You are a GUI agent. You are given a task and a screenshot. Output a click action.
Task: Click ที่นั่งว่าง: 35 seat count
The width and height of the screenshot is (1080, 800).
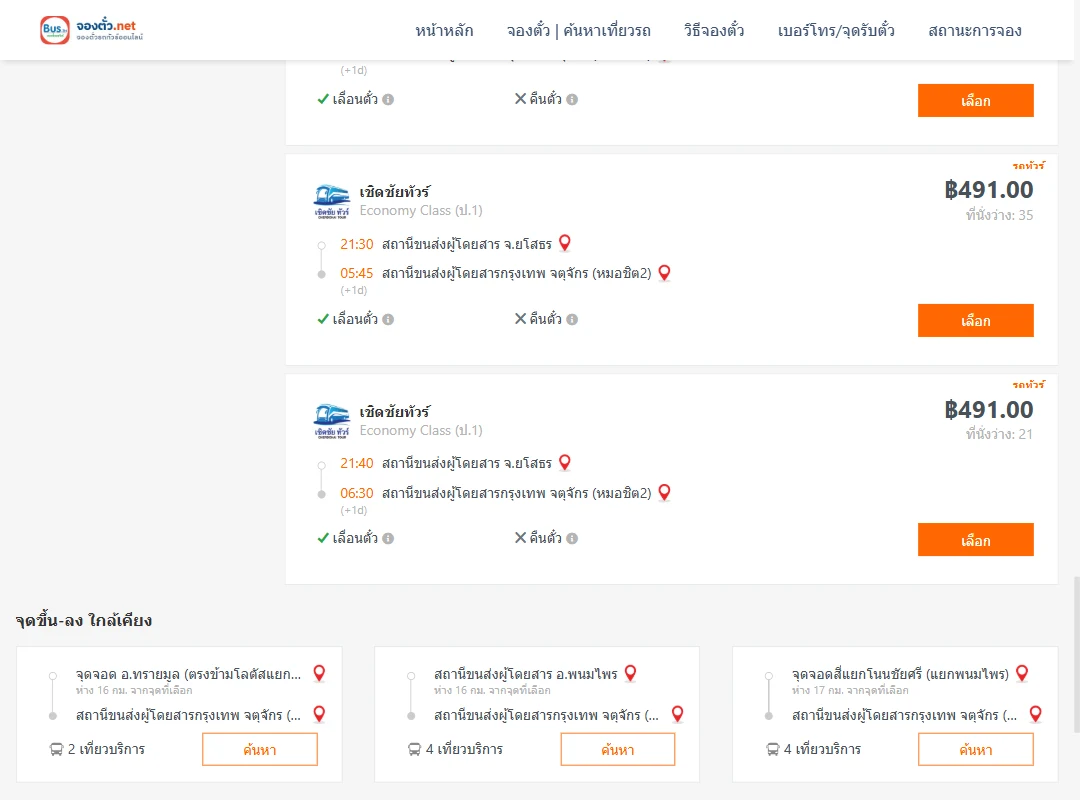[x=999, y=215]
